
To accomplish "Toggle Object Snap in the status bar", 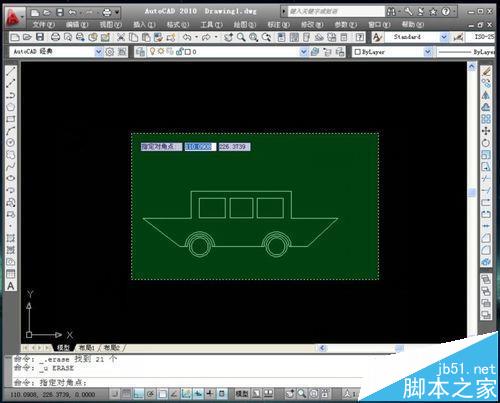I will click(162, 394).
